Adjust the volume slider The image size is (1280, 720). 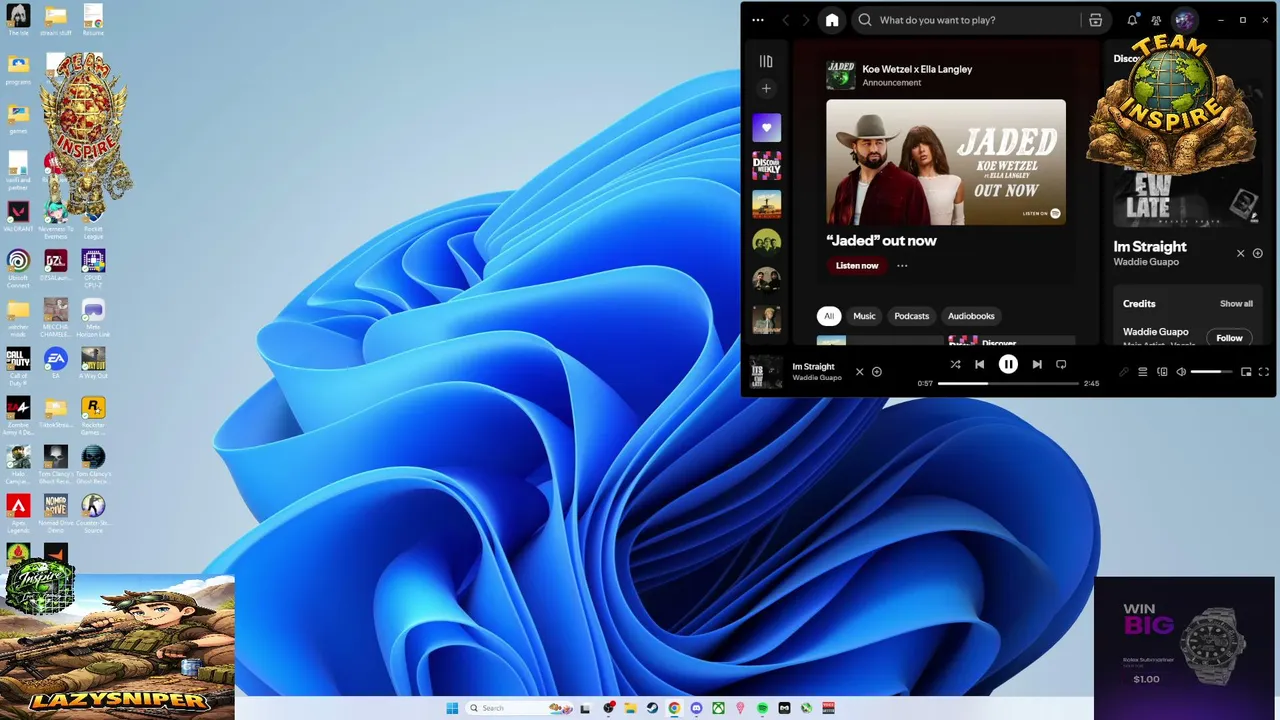(1212, 372)
